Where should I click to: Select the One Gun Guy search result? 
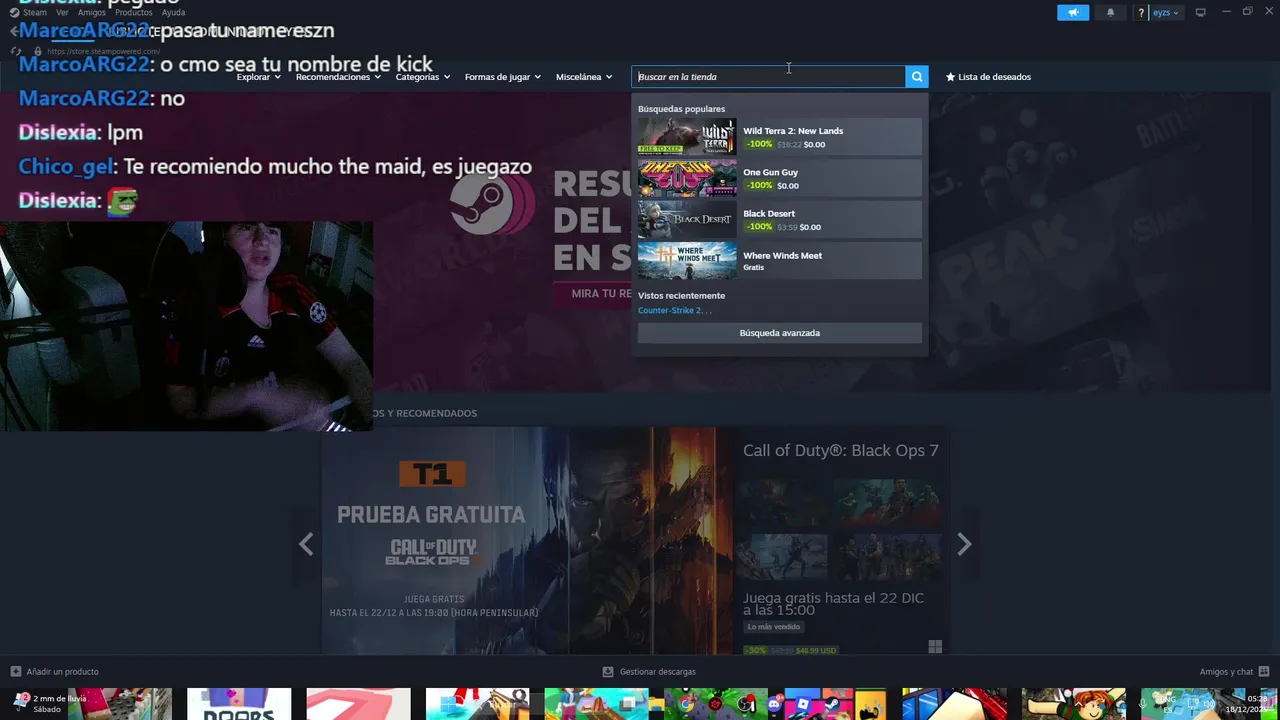780,178
